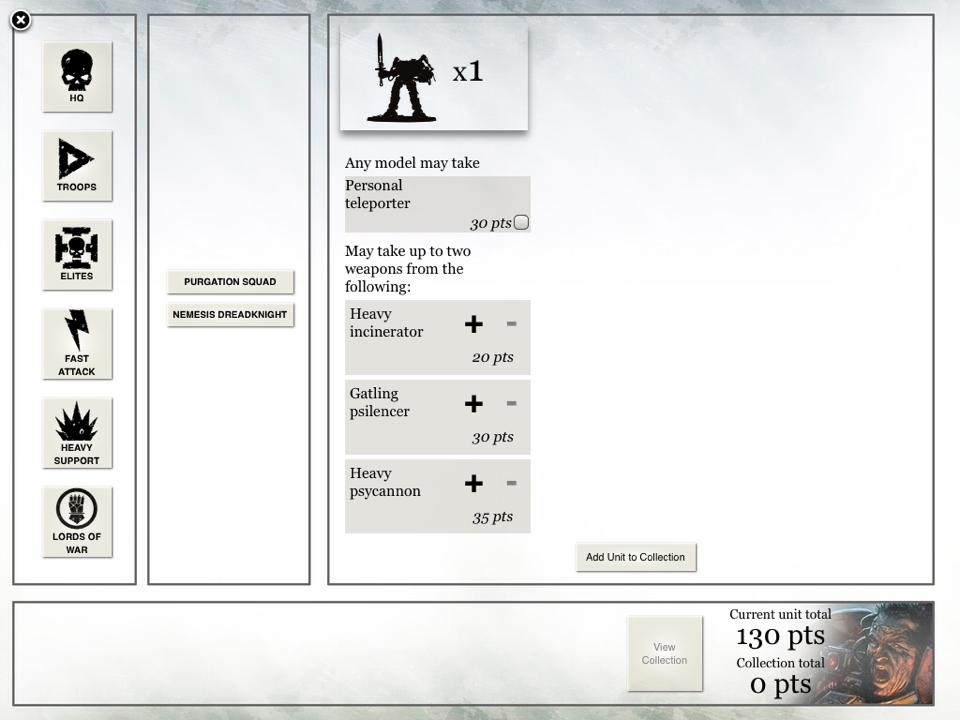Select the Troops category icon
Viewport: 960px width, 720px height.
click(x=77, y=166)
